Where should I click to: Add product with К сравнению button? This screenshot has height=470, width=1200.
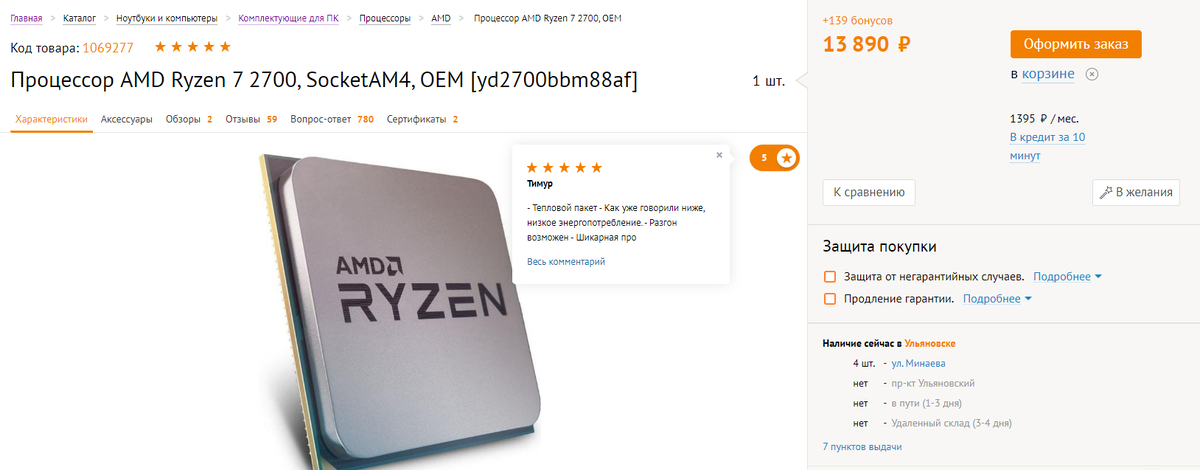[x=868, y=192]
